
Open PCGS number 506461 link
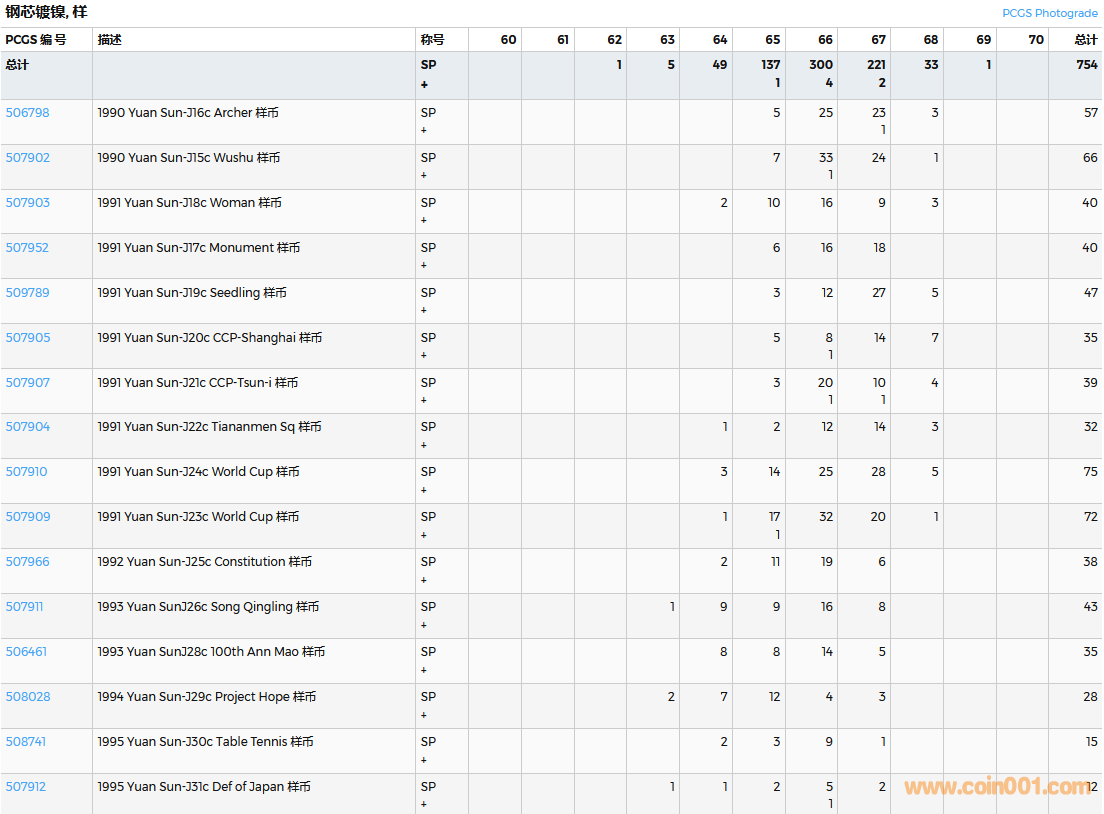(x=26, y=652)
